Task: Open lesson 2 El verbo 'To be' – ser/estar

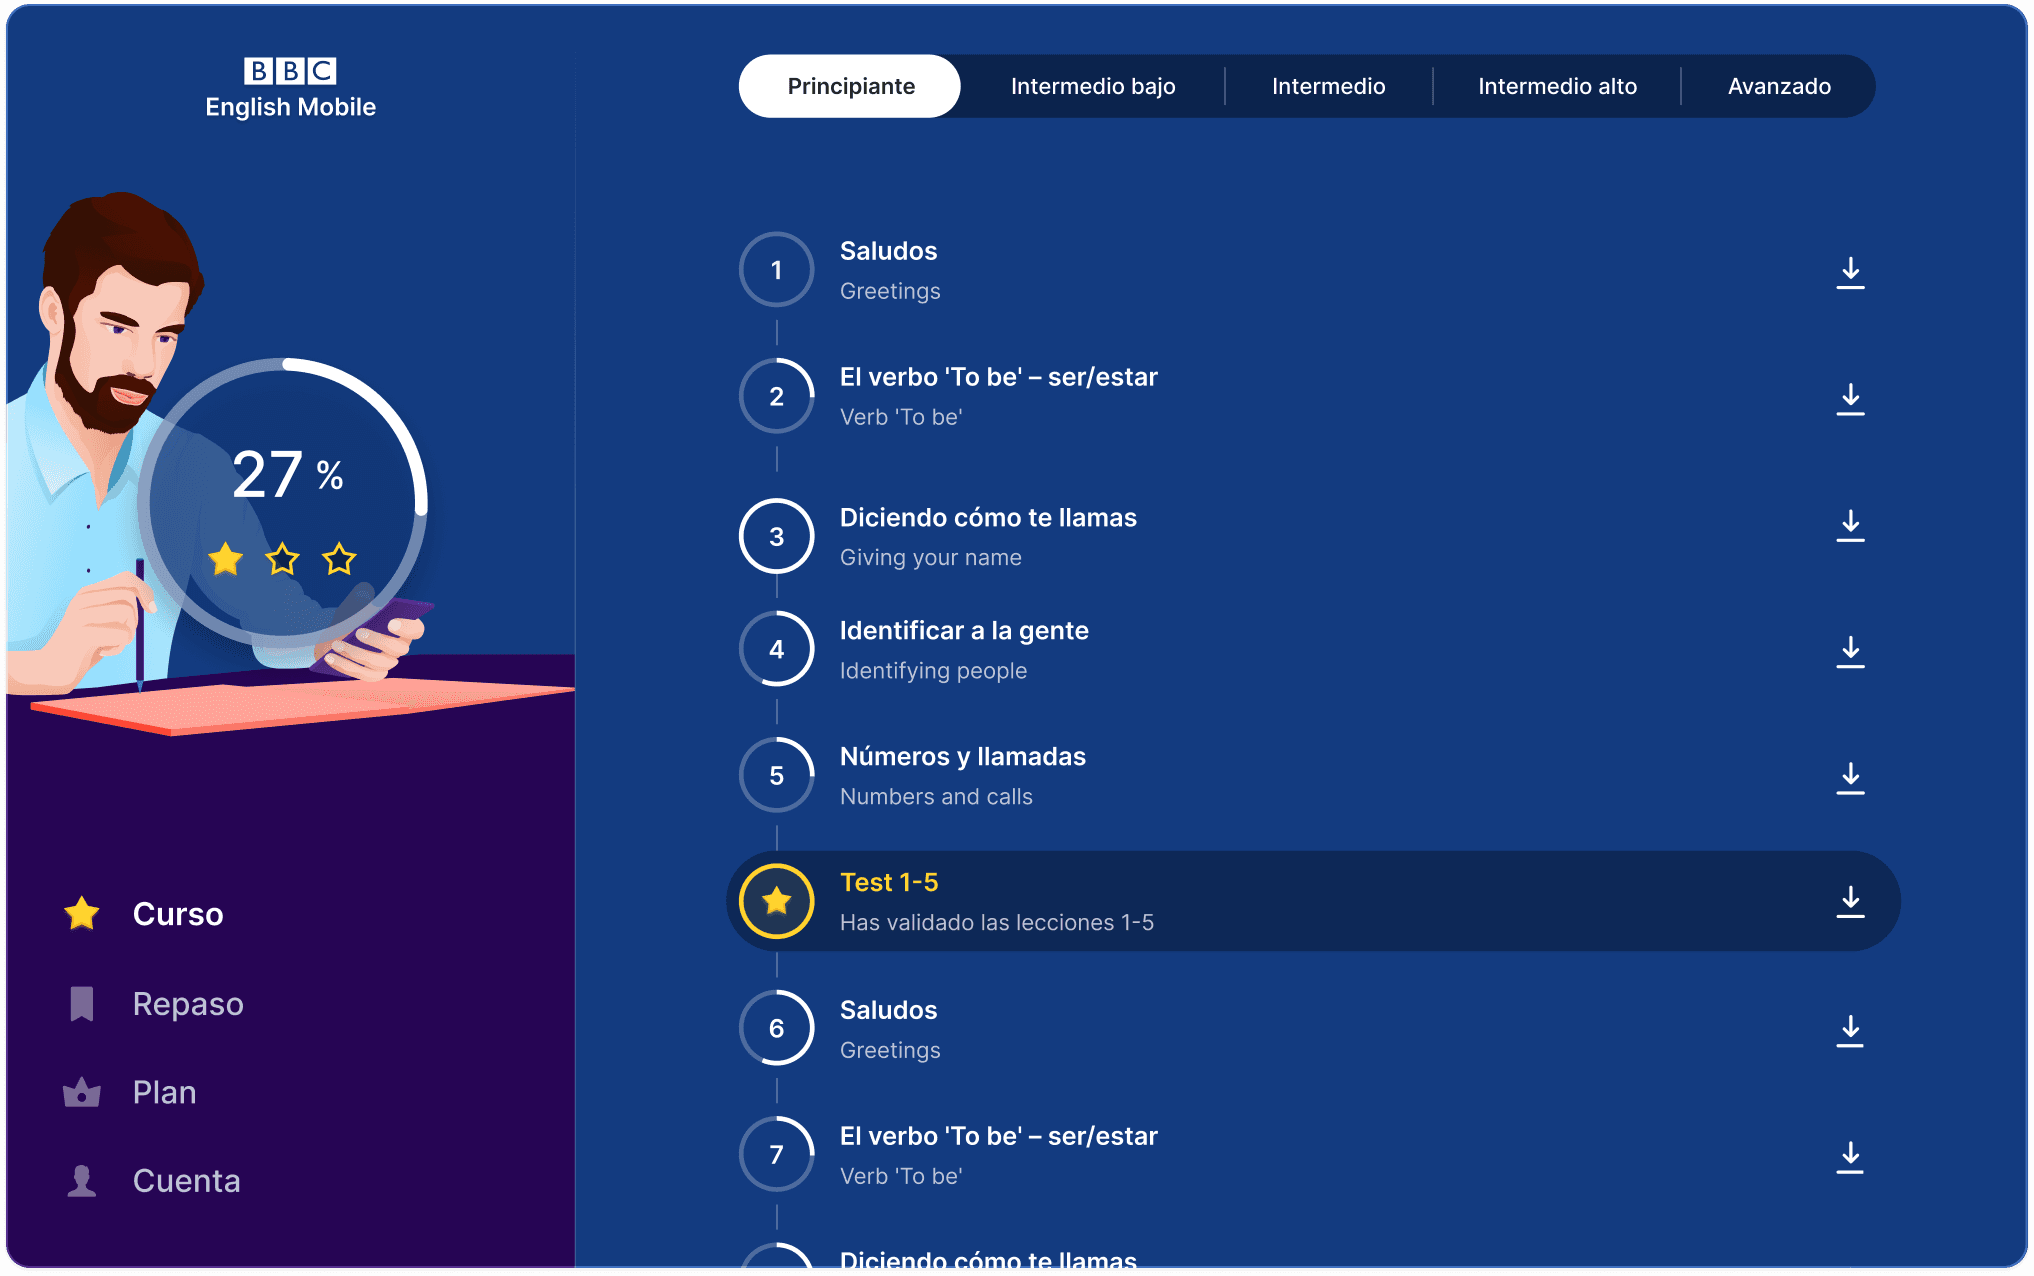Action: click(999, 377)
